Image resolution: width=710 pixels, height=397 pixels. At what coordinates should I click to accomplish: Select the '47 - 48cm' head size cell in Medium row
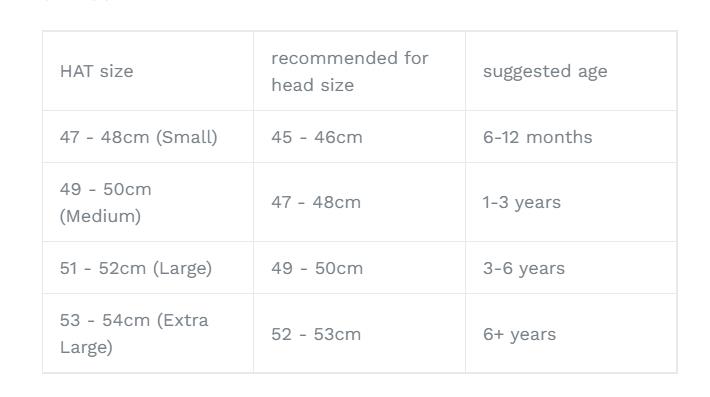[x=360, y=202]
